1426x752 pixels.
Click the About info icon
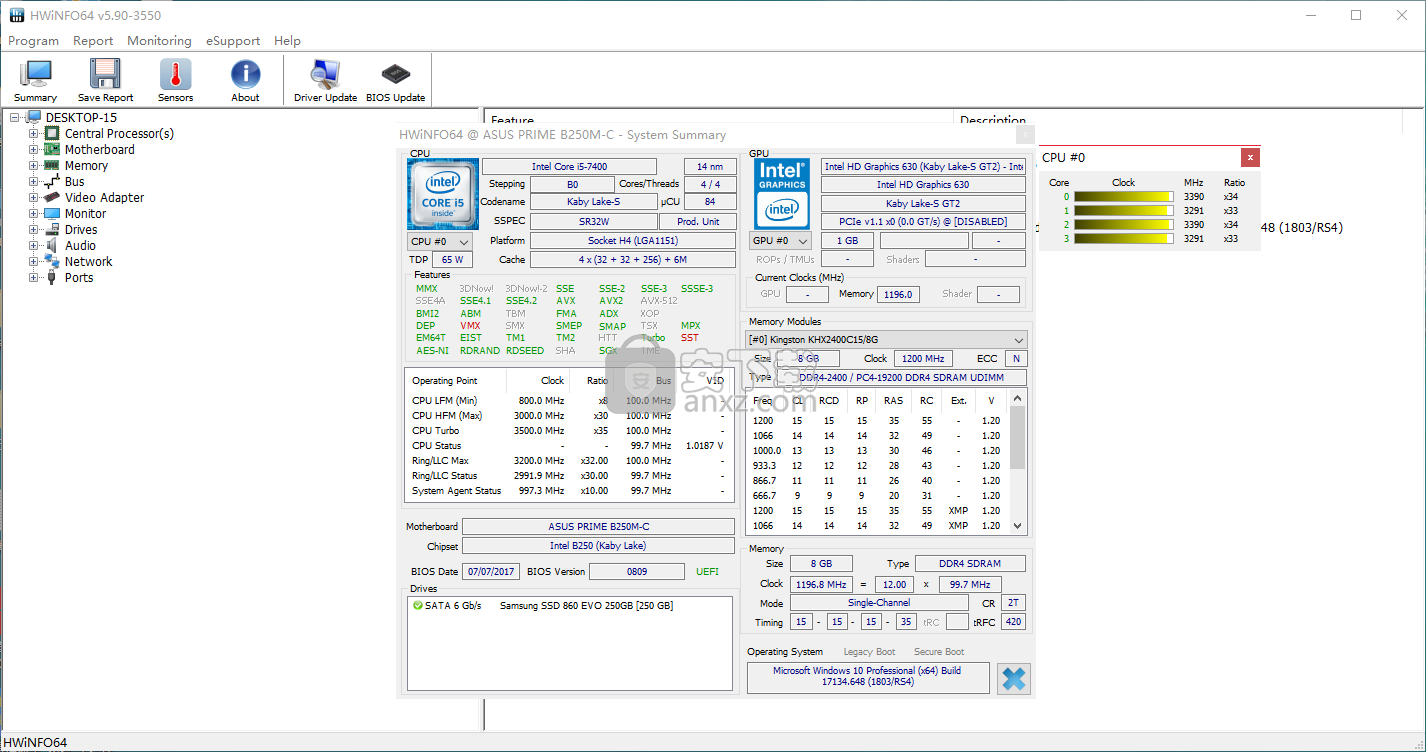(x=245, y=75)
